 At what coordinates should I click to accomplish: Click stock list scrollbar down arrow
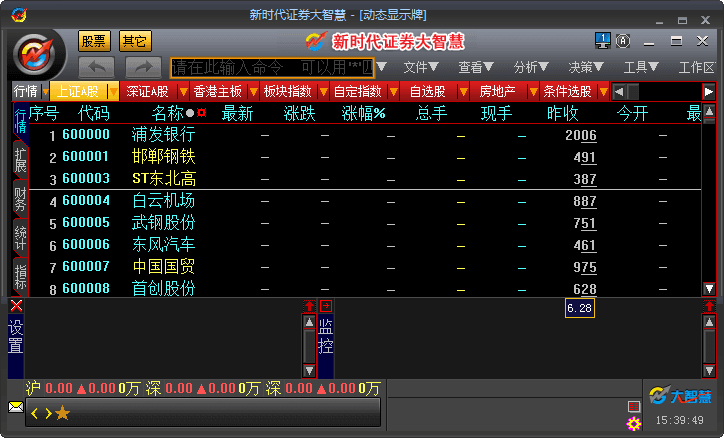709,289
